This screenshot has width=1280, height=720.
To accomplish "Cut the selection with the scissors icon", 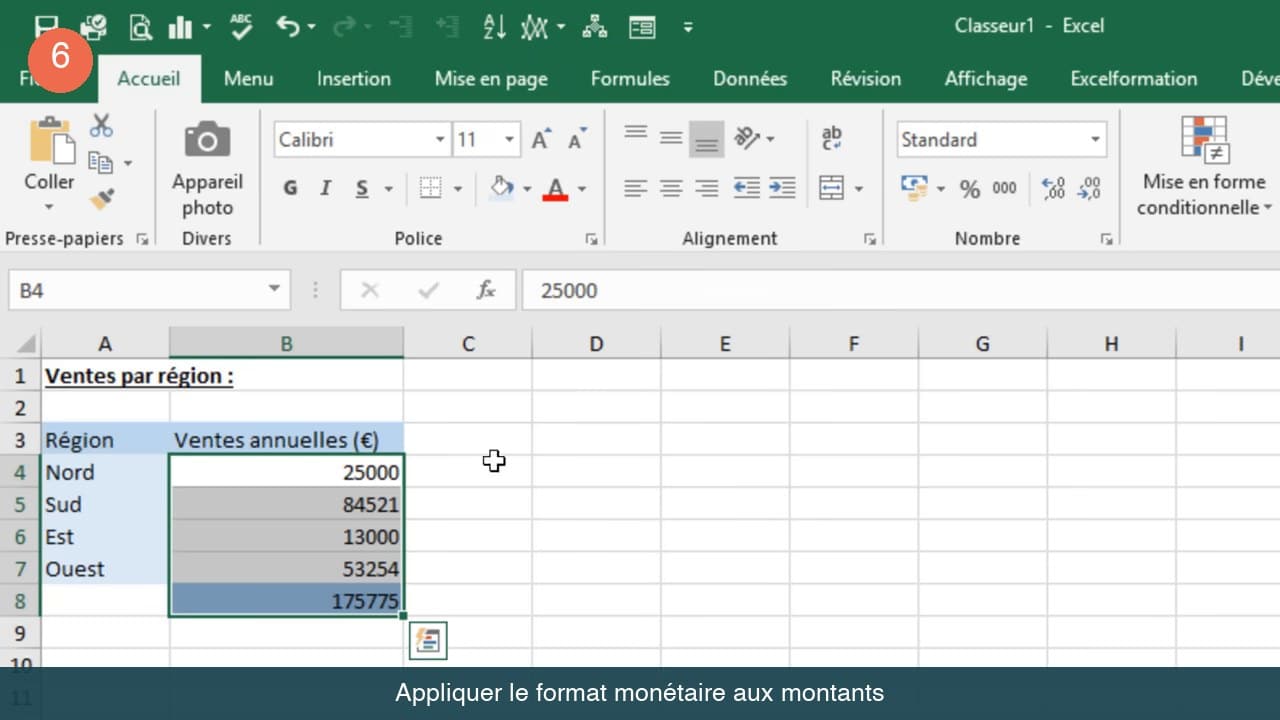I will [101, 126].
